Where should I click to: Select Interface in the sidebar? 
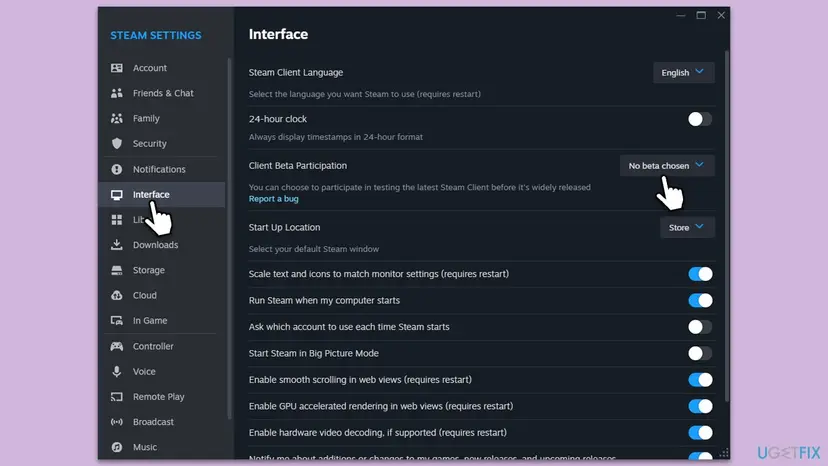tap(162, 194)
